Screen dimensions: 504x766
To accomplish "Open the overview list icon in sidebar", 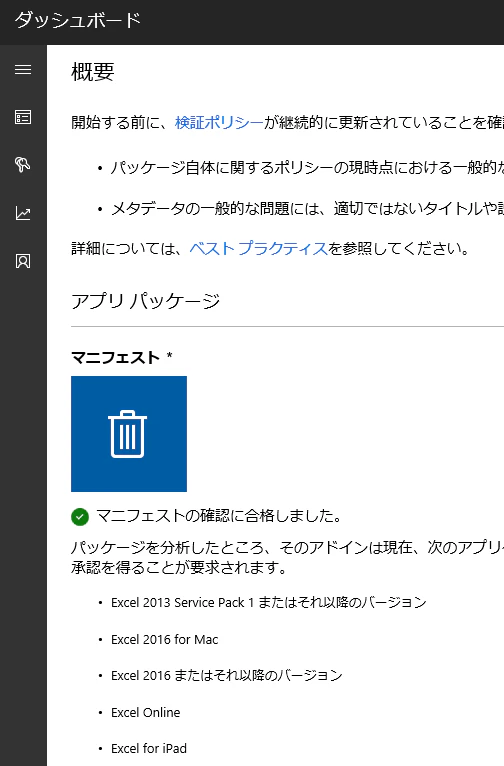I will (23, 117).
